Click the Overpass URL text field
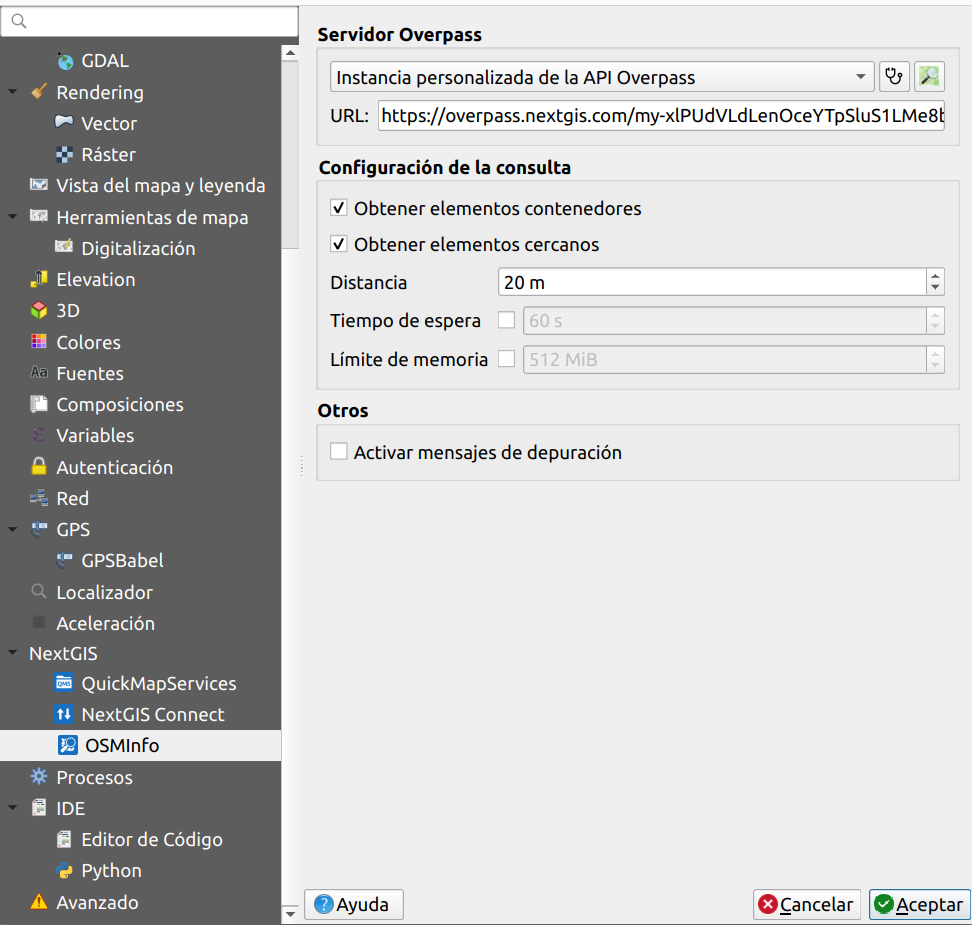 (661, 115)
